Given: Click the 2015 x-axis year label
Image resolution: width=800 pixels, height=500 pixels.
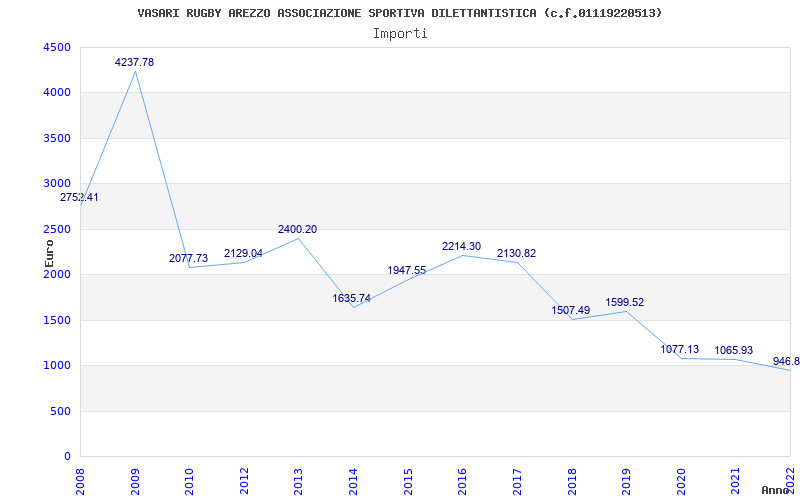Looking at the screenshot, I should 408,480.
